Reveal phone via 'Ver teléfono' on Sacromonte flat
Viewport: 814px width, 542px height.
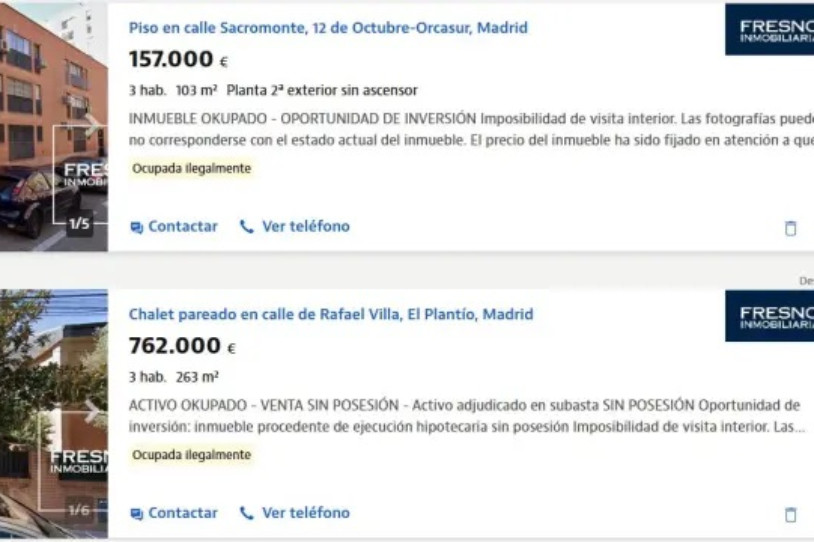click(306, 227)
